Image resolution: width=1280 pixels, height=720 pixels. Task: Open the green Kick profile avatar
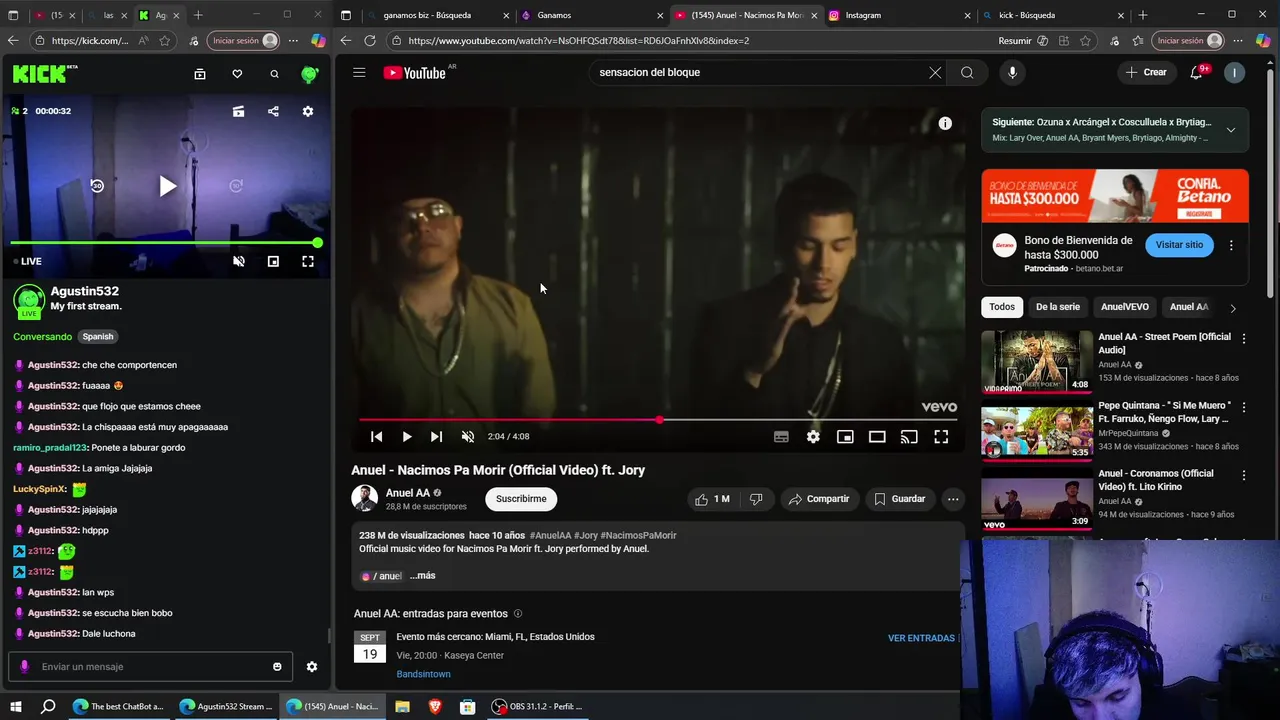coord(310,74)
